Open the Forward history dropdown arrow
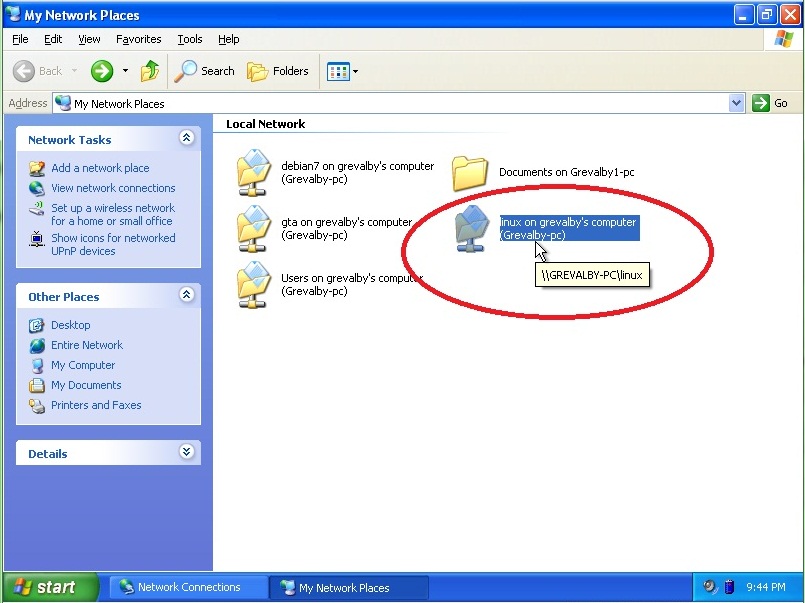 tap(125, 71)
